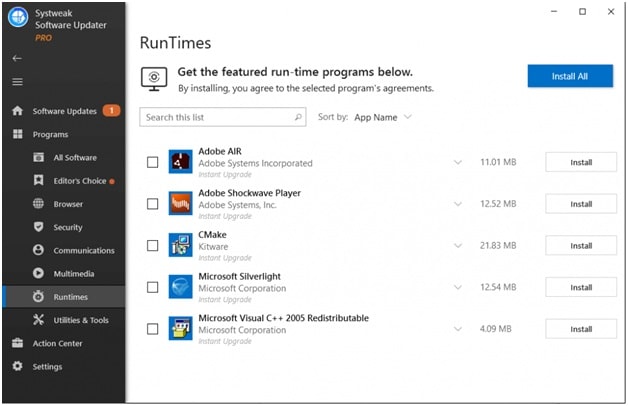Check the Microsoft Silverlight checkbox
The height and width of the screenshot is (406, 628).
(x=153, y=287)
